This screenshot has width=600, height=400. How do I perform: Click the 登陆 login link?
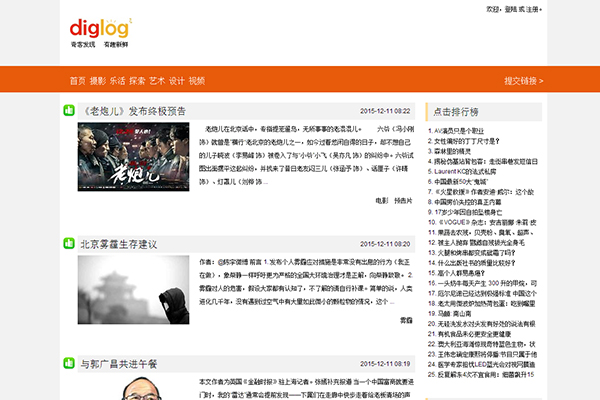pyautogui.click(x=511, y=9)
